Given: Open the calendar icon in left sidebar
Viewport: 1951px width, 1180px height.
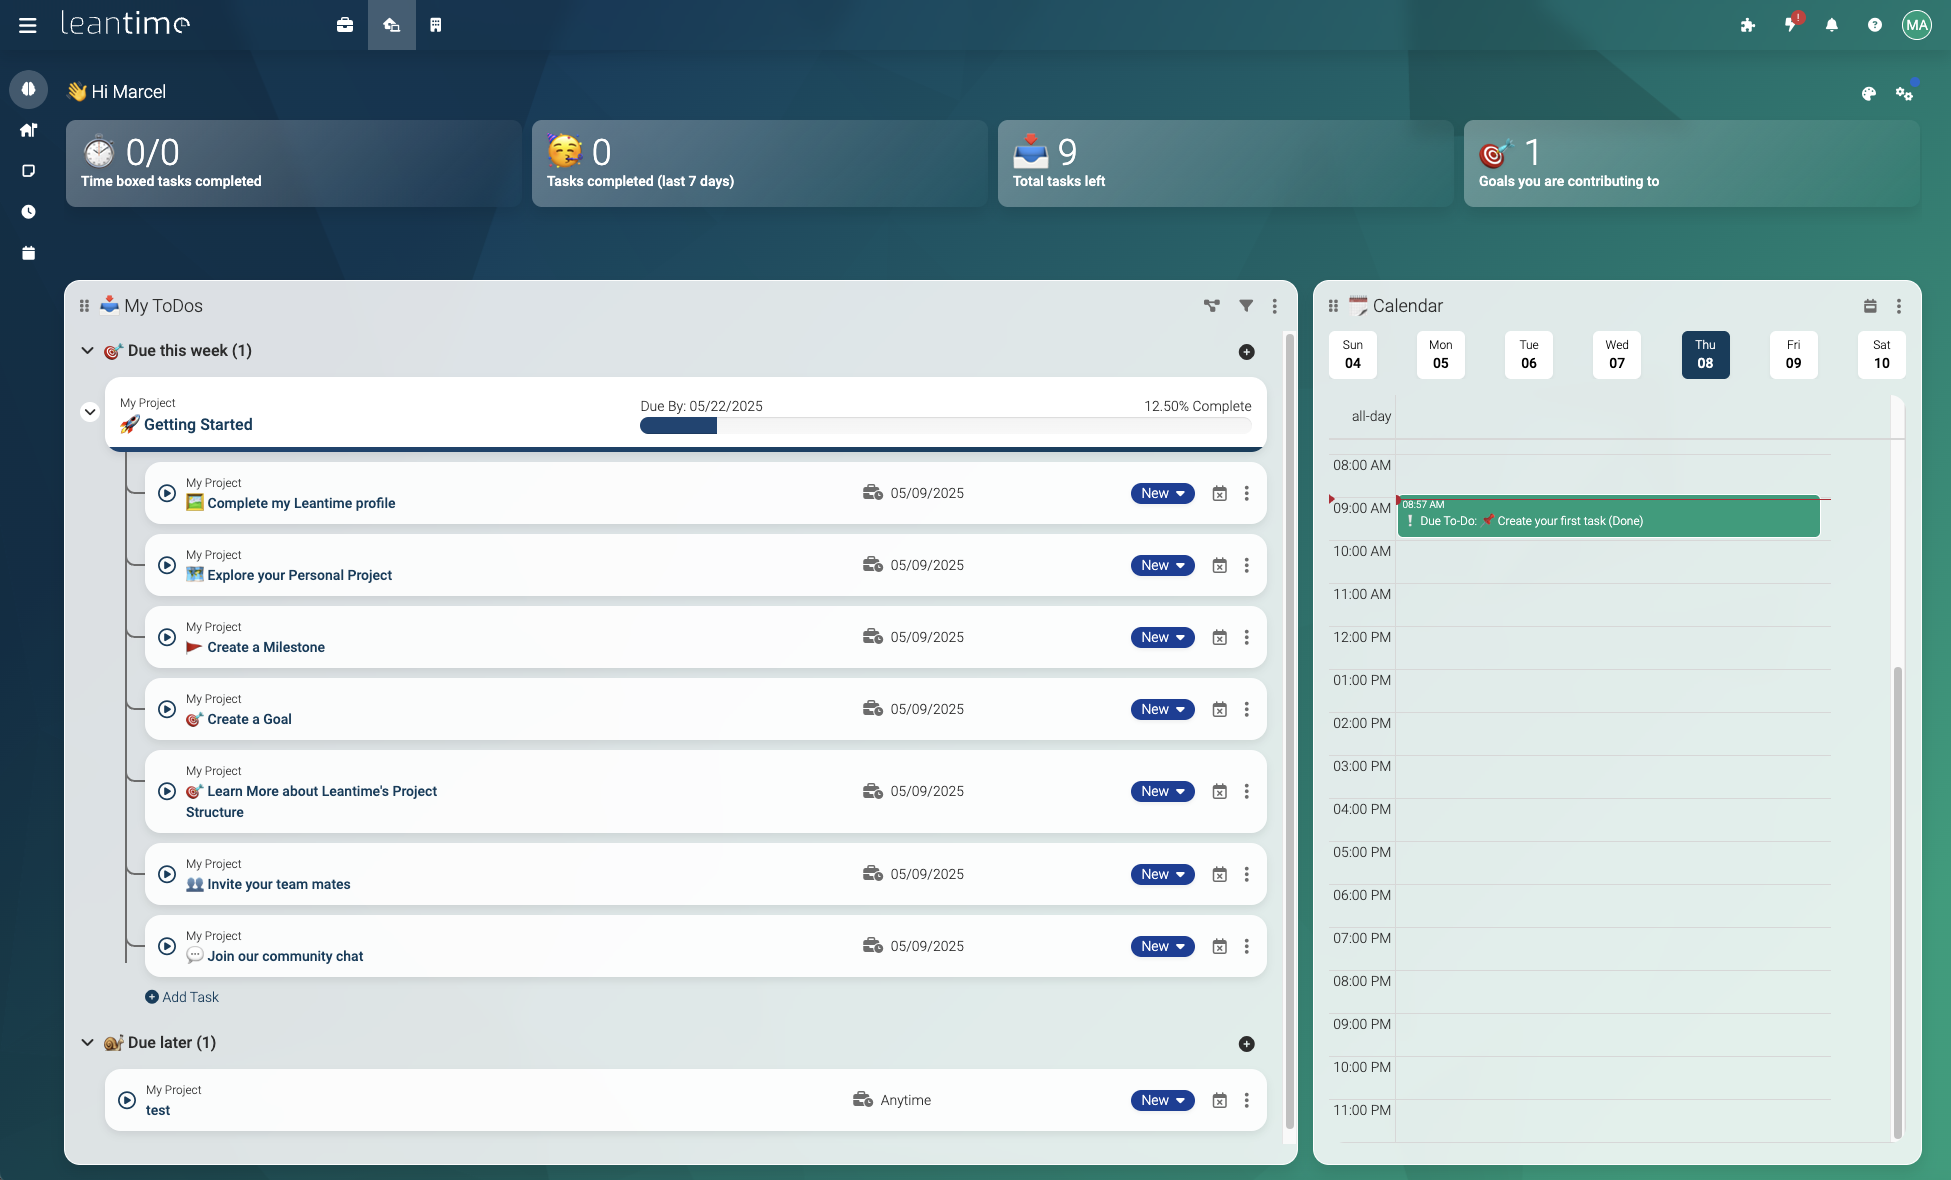Looking at the screenshot, I should (x=28, y=252).
